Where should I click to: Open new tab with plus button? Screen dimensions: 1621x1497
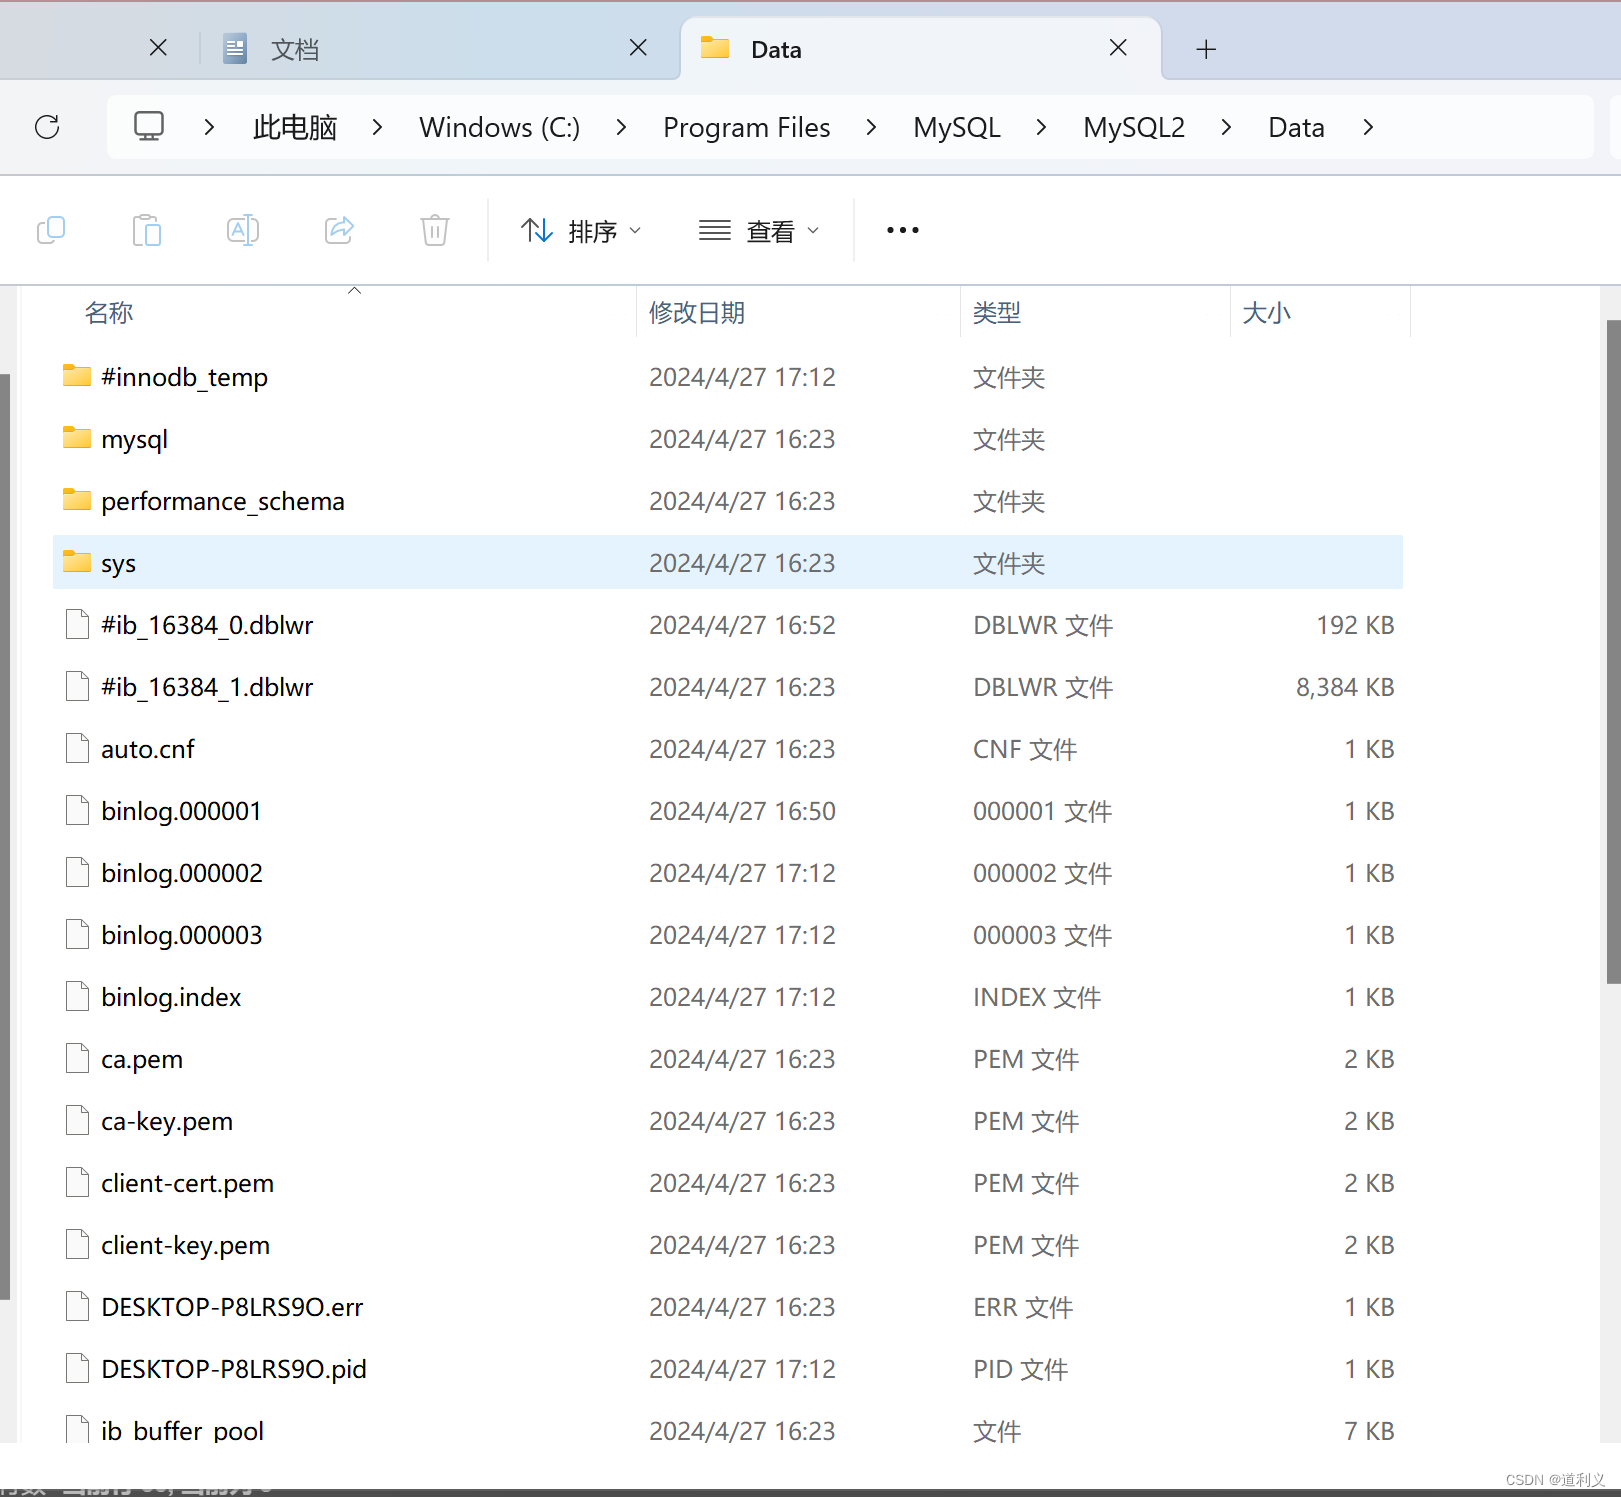tap(1206, 49)
